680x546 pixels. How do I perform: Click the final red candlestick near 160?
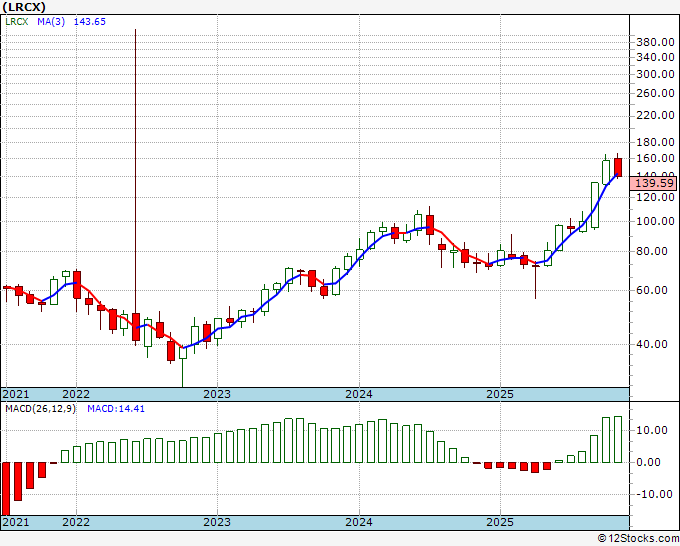[x=618, y=167]
